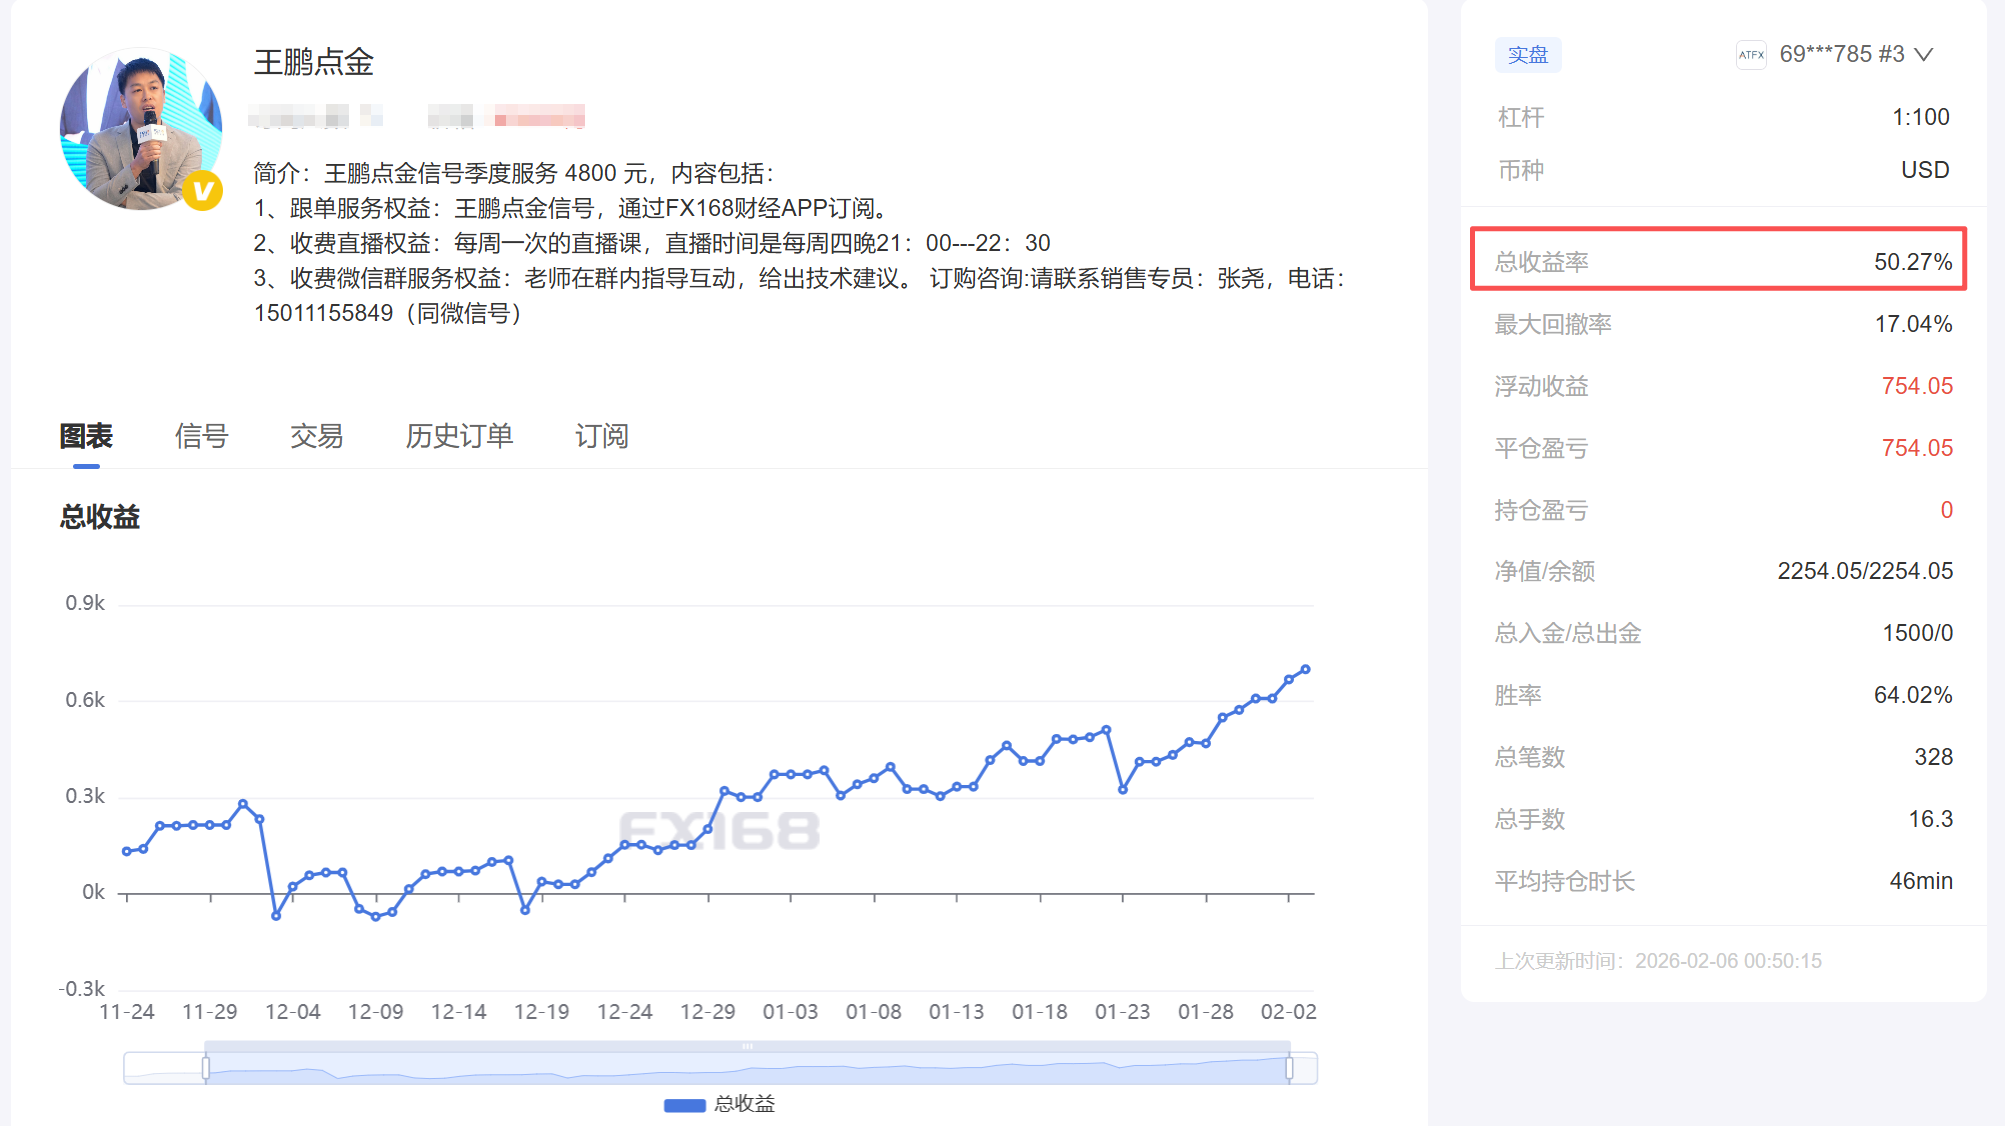Viewport: 2005px width, 1126px height.
Task: Open the 信号 tab
Action: pos(201,436)
